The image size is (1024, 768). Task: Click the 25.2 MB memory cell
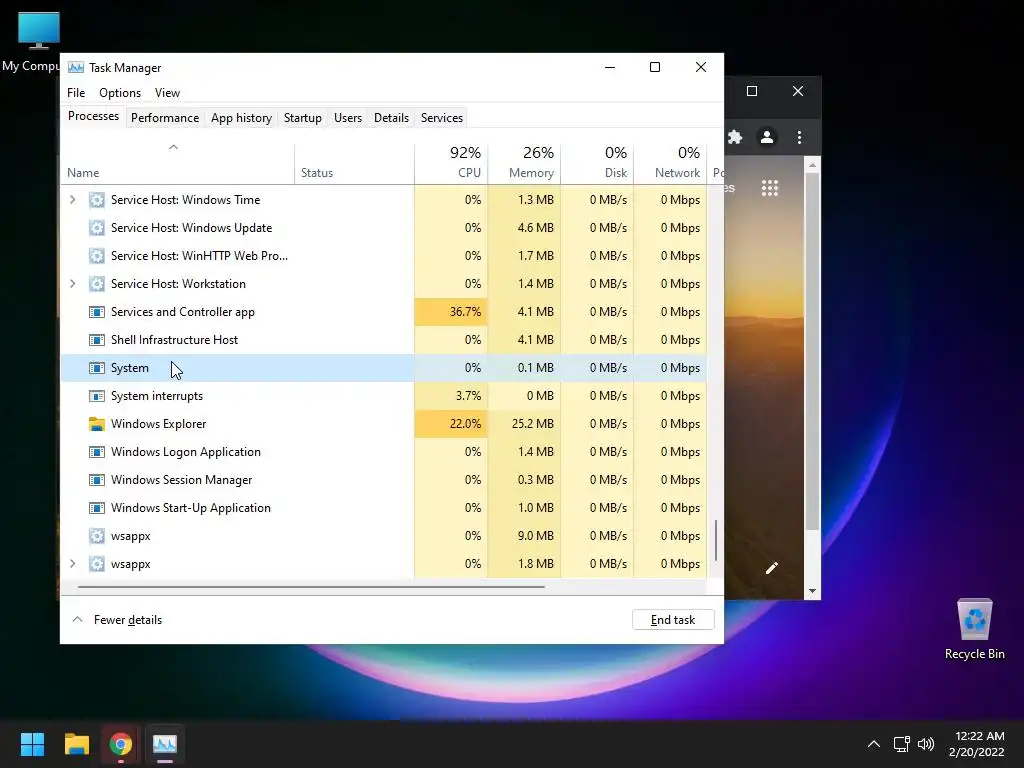click(x=524, y=424)
